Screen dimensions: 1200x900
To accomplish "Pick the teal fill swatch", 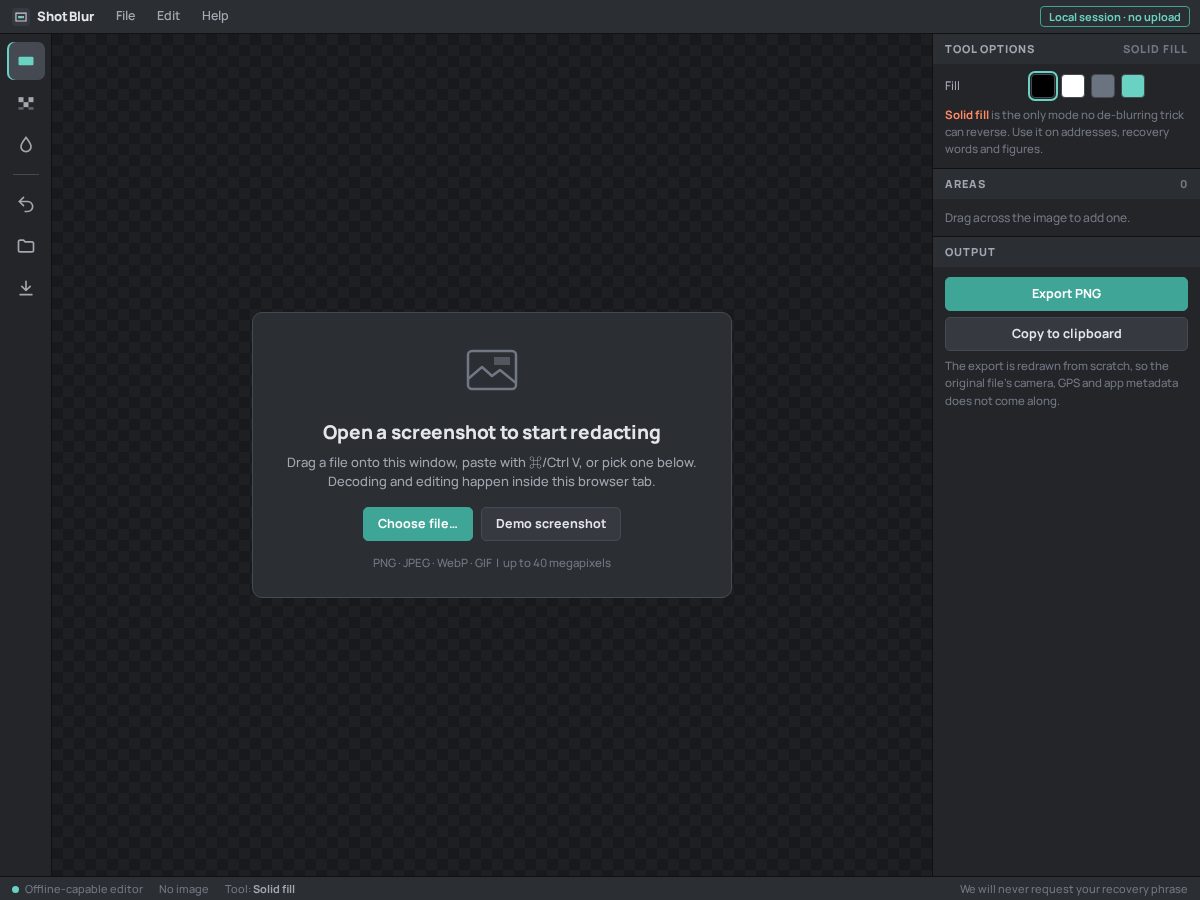I will pyautogui.click(x=1133, y=86).
